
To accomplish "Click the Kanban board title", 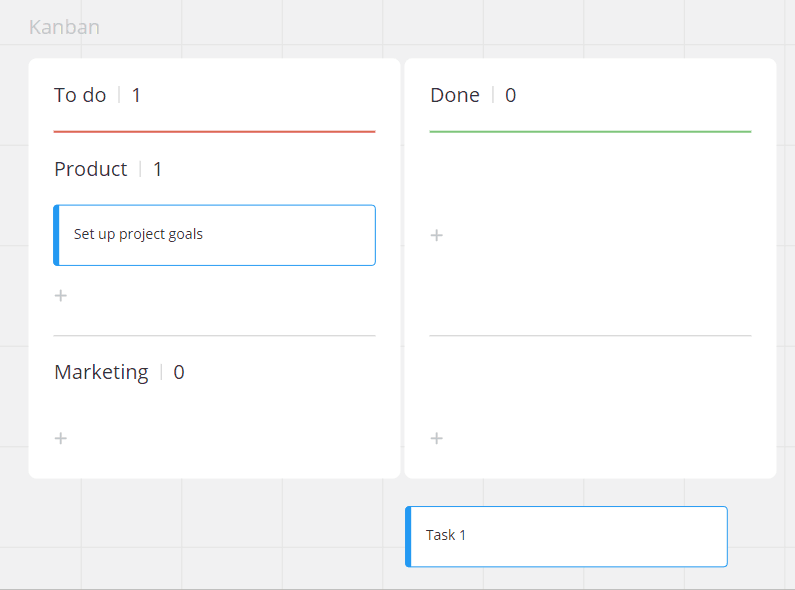I will coord(64,27).
